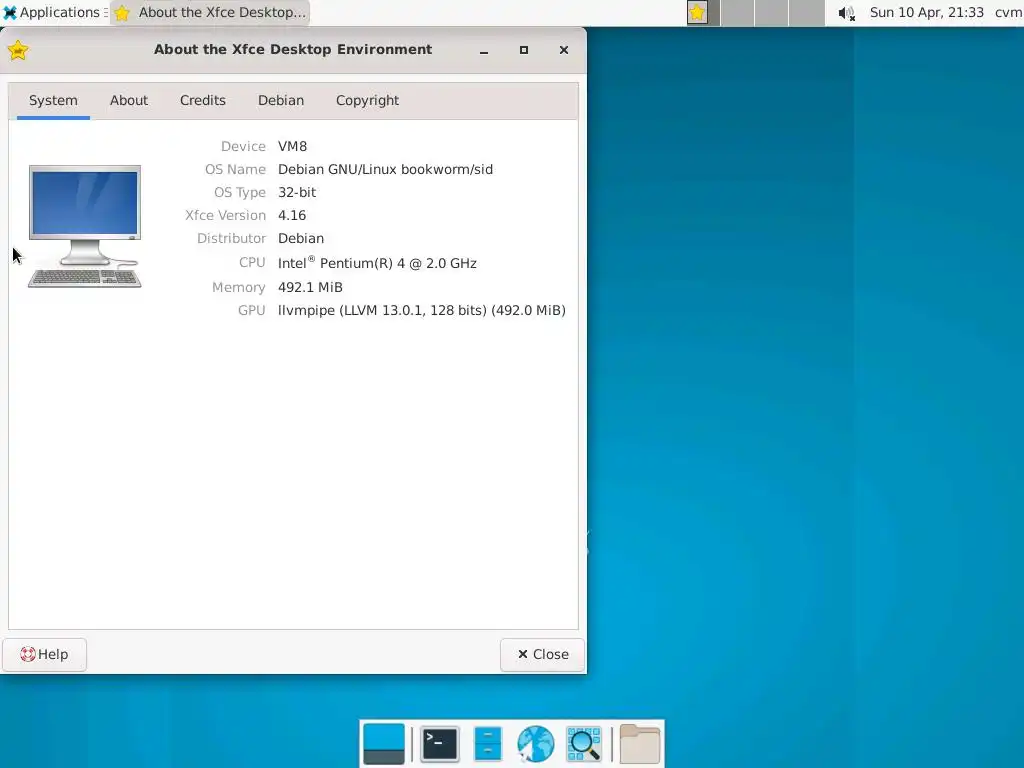Switch to the System tab

pos(53,101)
